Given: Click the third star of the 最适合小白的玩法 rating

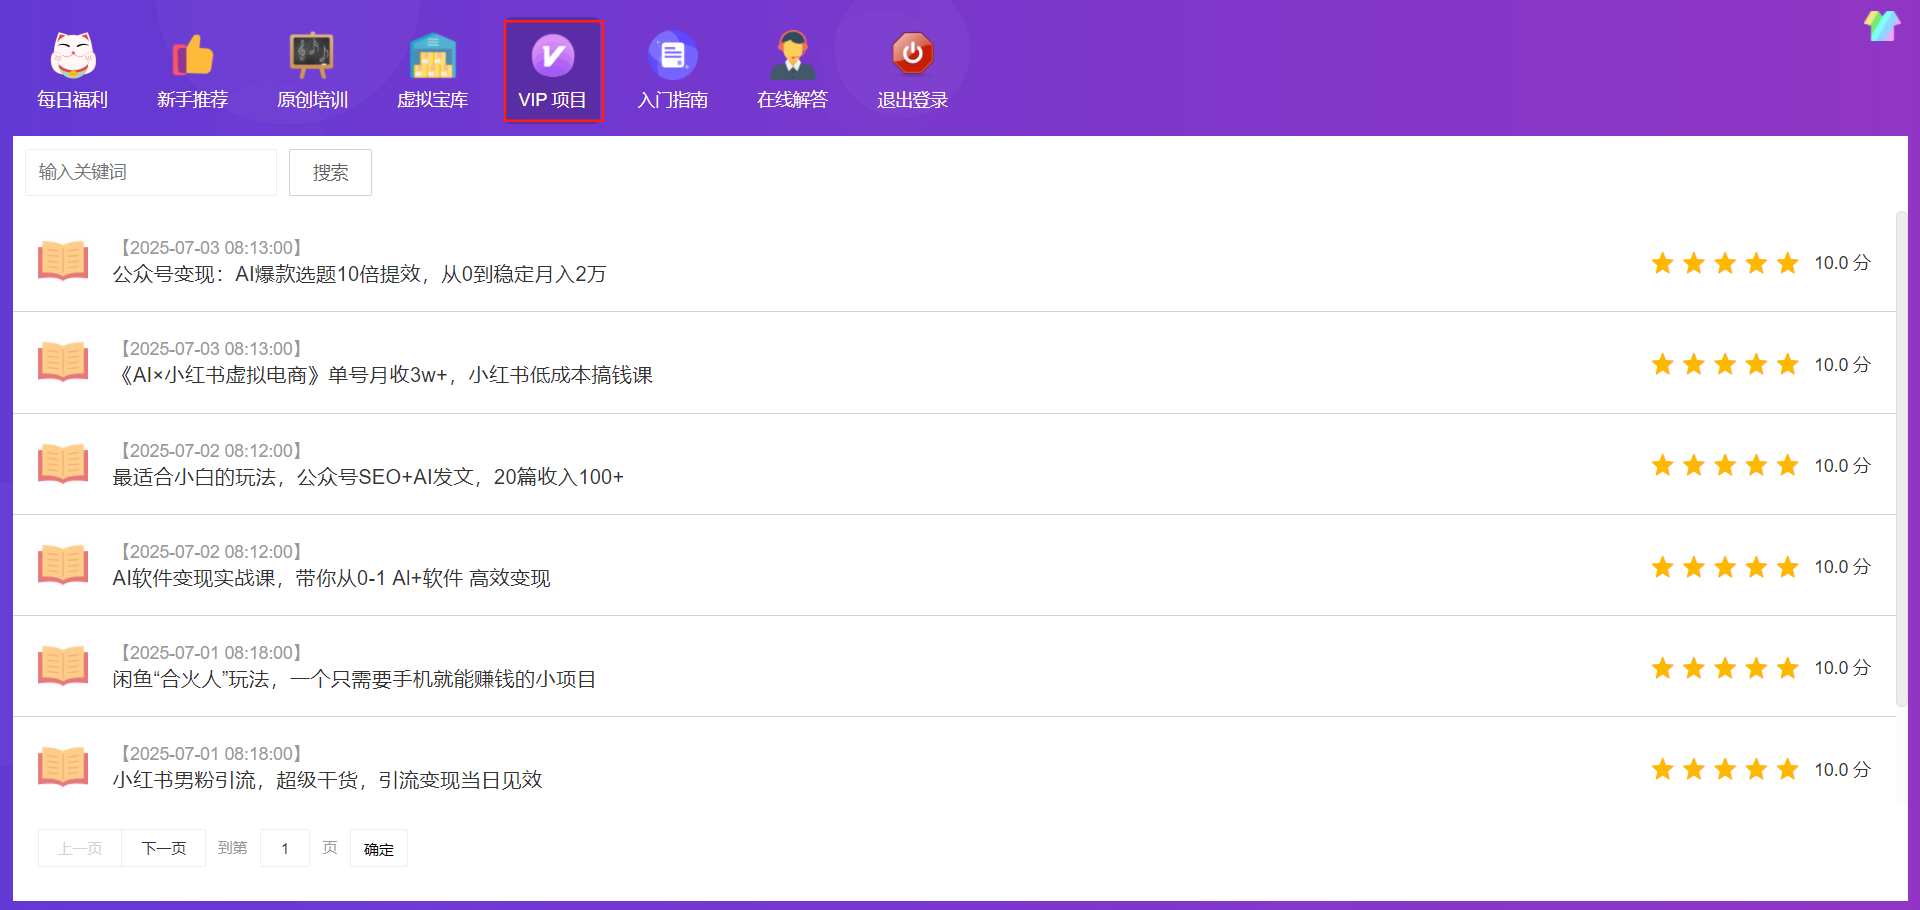Looking at the screenshot, I should 1725,465.
